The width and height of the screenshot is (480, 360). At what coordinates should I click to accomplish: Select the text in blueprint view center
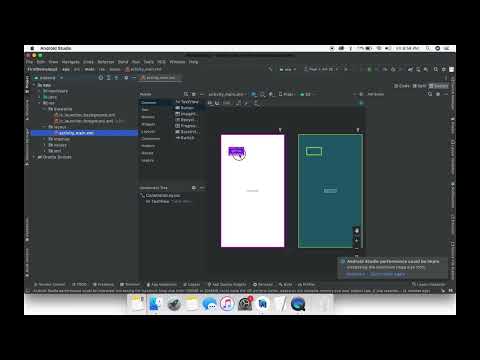point(330,191)
